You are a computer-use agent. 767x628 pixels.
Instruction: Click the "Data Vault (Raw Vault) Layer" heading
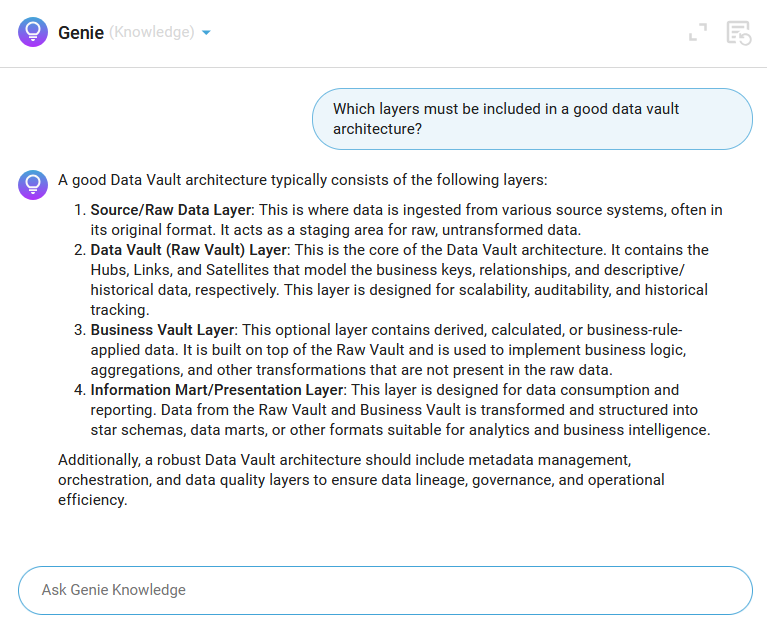(x=188, y=250)
